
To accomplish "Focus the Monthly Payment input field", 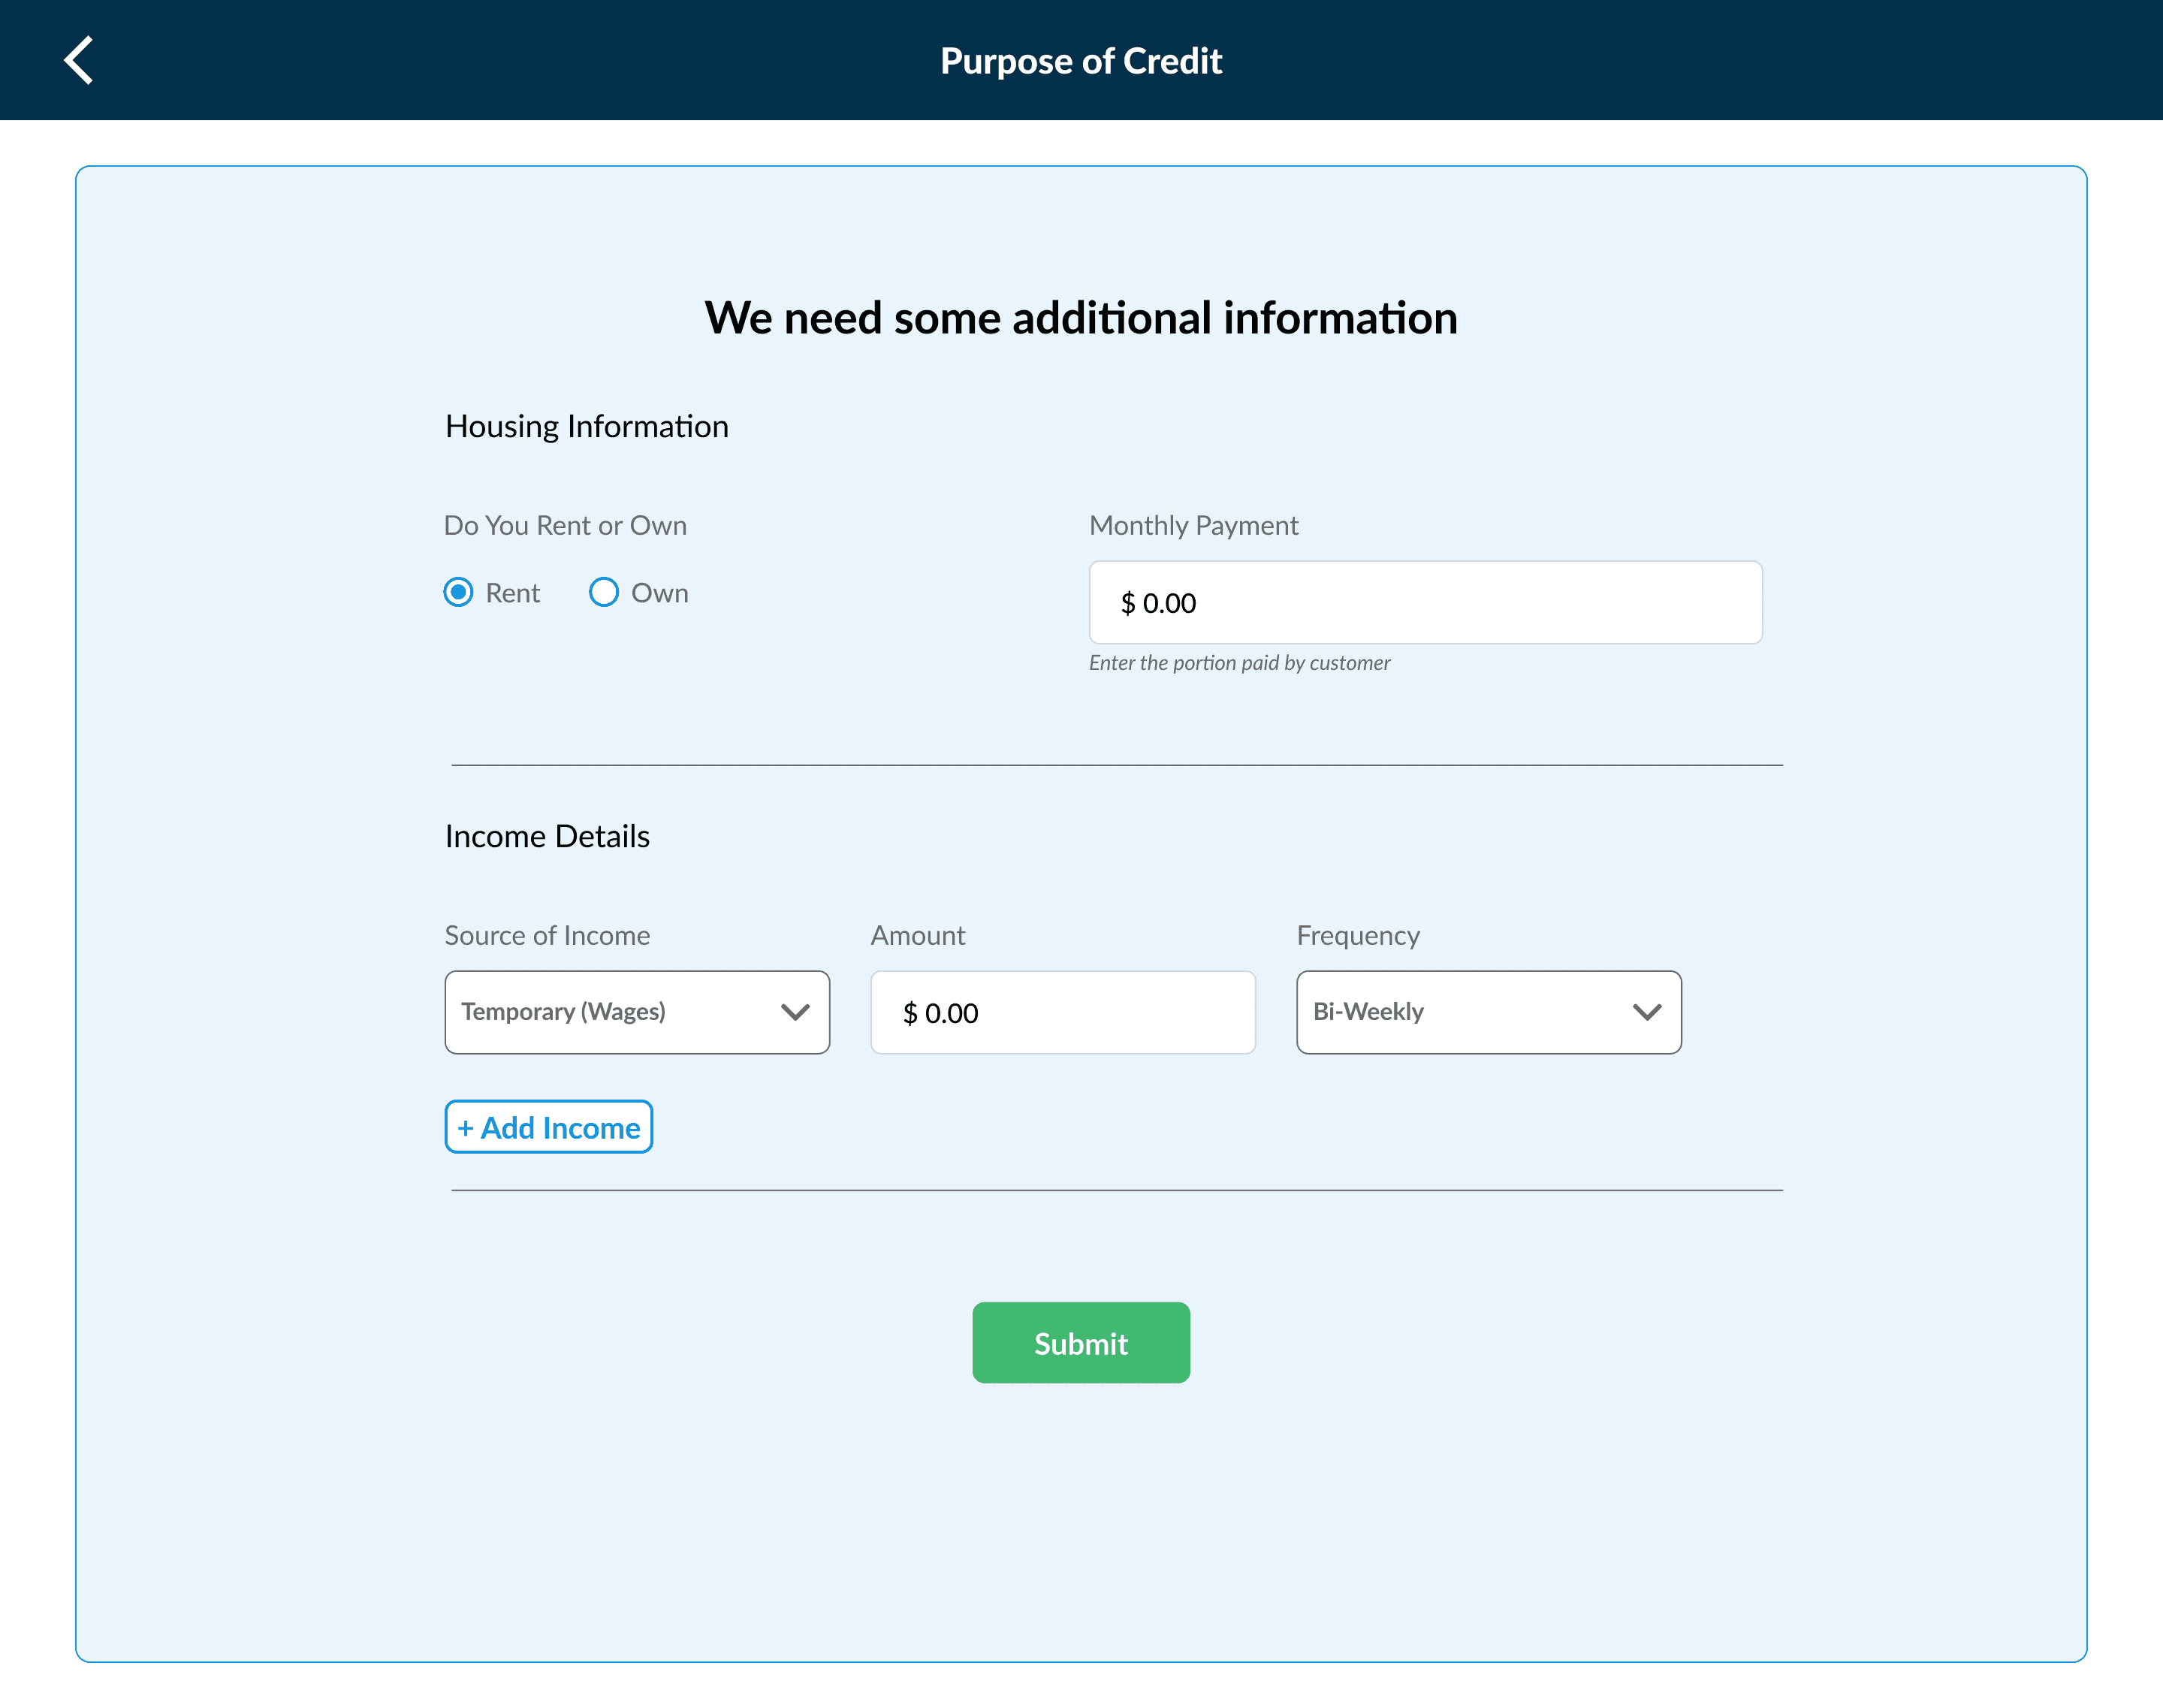I will coord(1425,603).
